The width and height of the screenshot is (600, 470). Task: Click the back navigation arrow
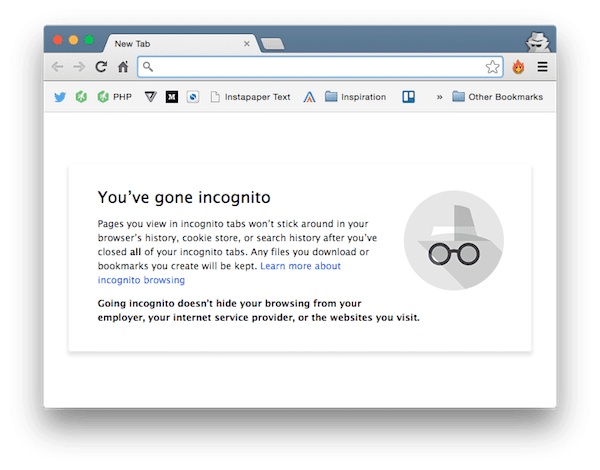57,67
